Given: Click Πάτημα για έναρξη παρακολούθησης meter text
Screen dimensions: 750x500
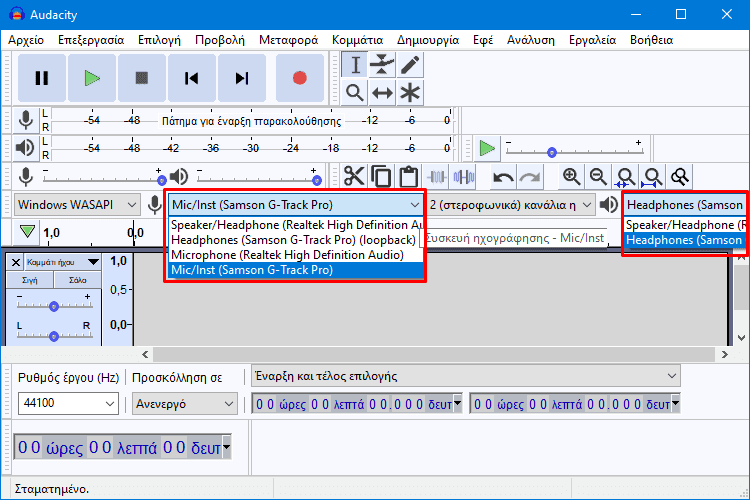Looking at the screenshot, I should (252, 121).
